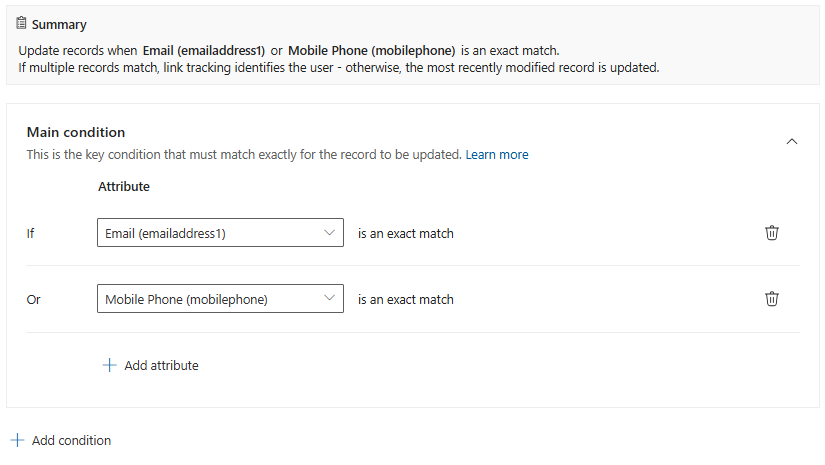Open the Mobile Phone (mobilephone) attribute dropdown
Image resolution: width=825 pixels, height=465 pixels.
pos(210,299)
